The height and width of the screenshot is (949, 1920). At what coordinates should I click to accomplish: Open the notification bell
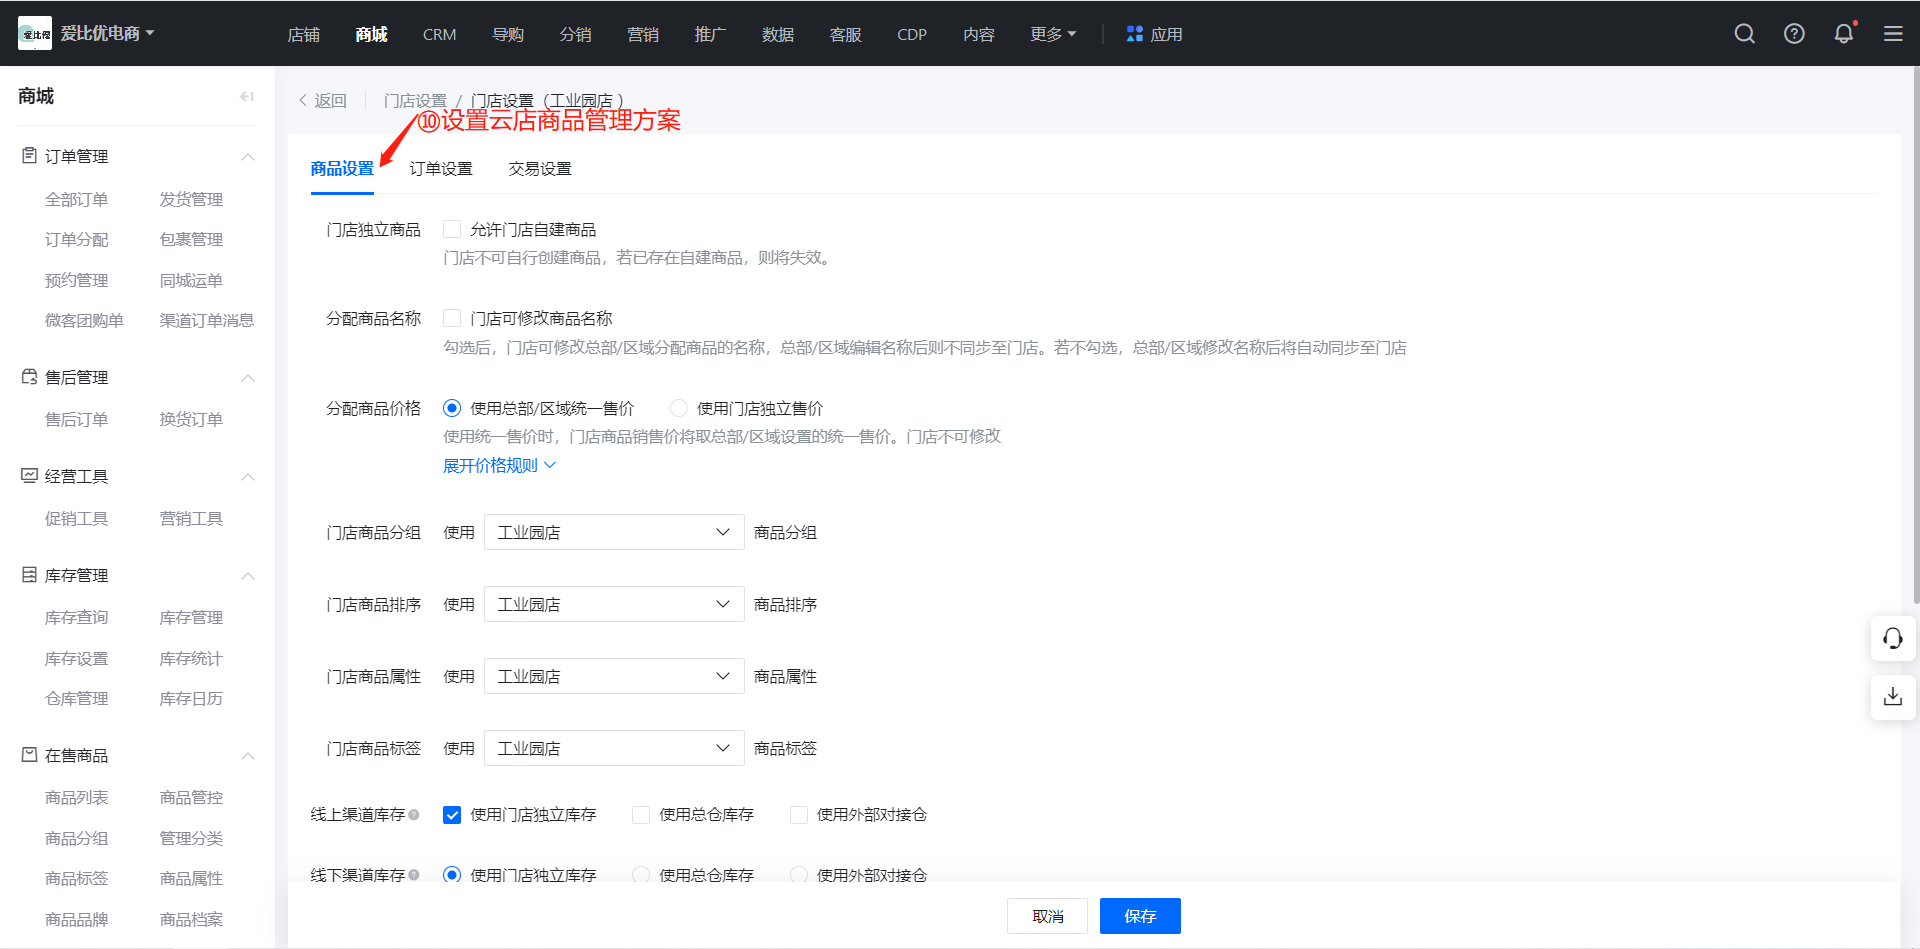(1844, 34)
